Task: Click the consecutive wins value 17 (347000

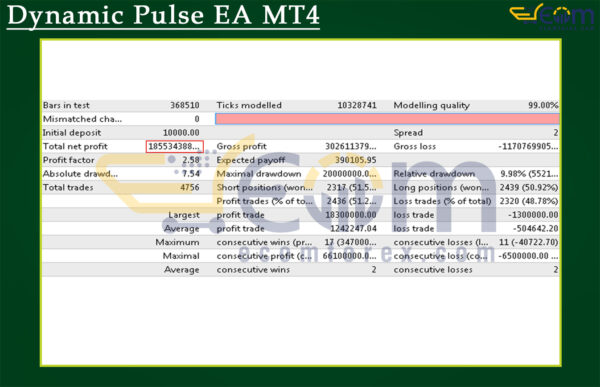Action: click(351, 242)
